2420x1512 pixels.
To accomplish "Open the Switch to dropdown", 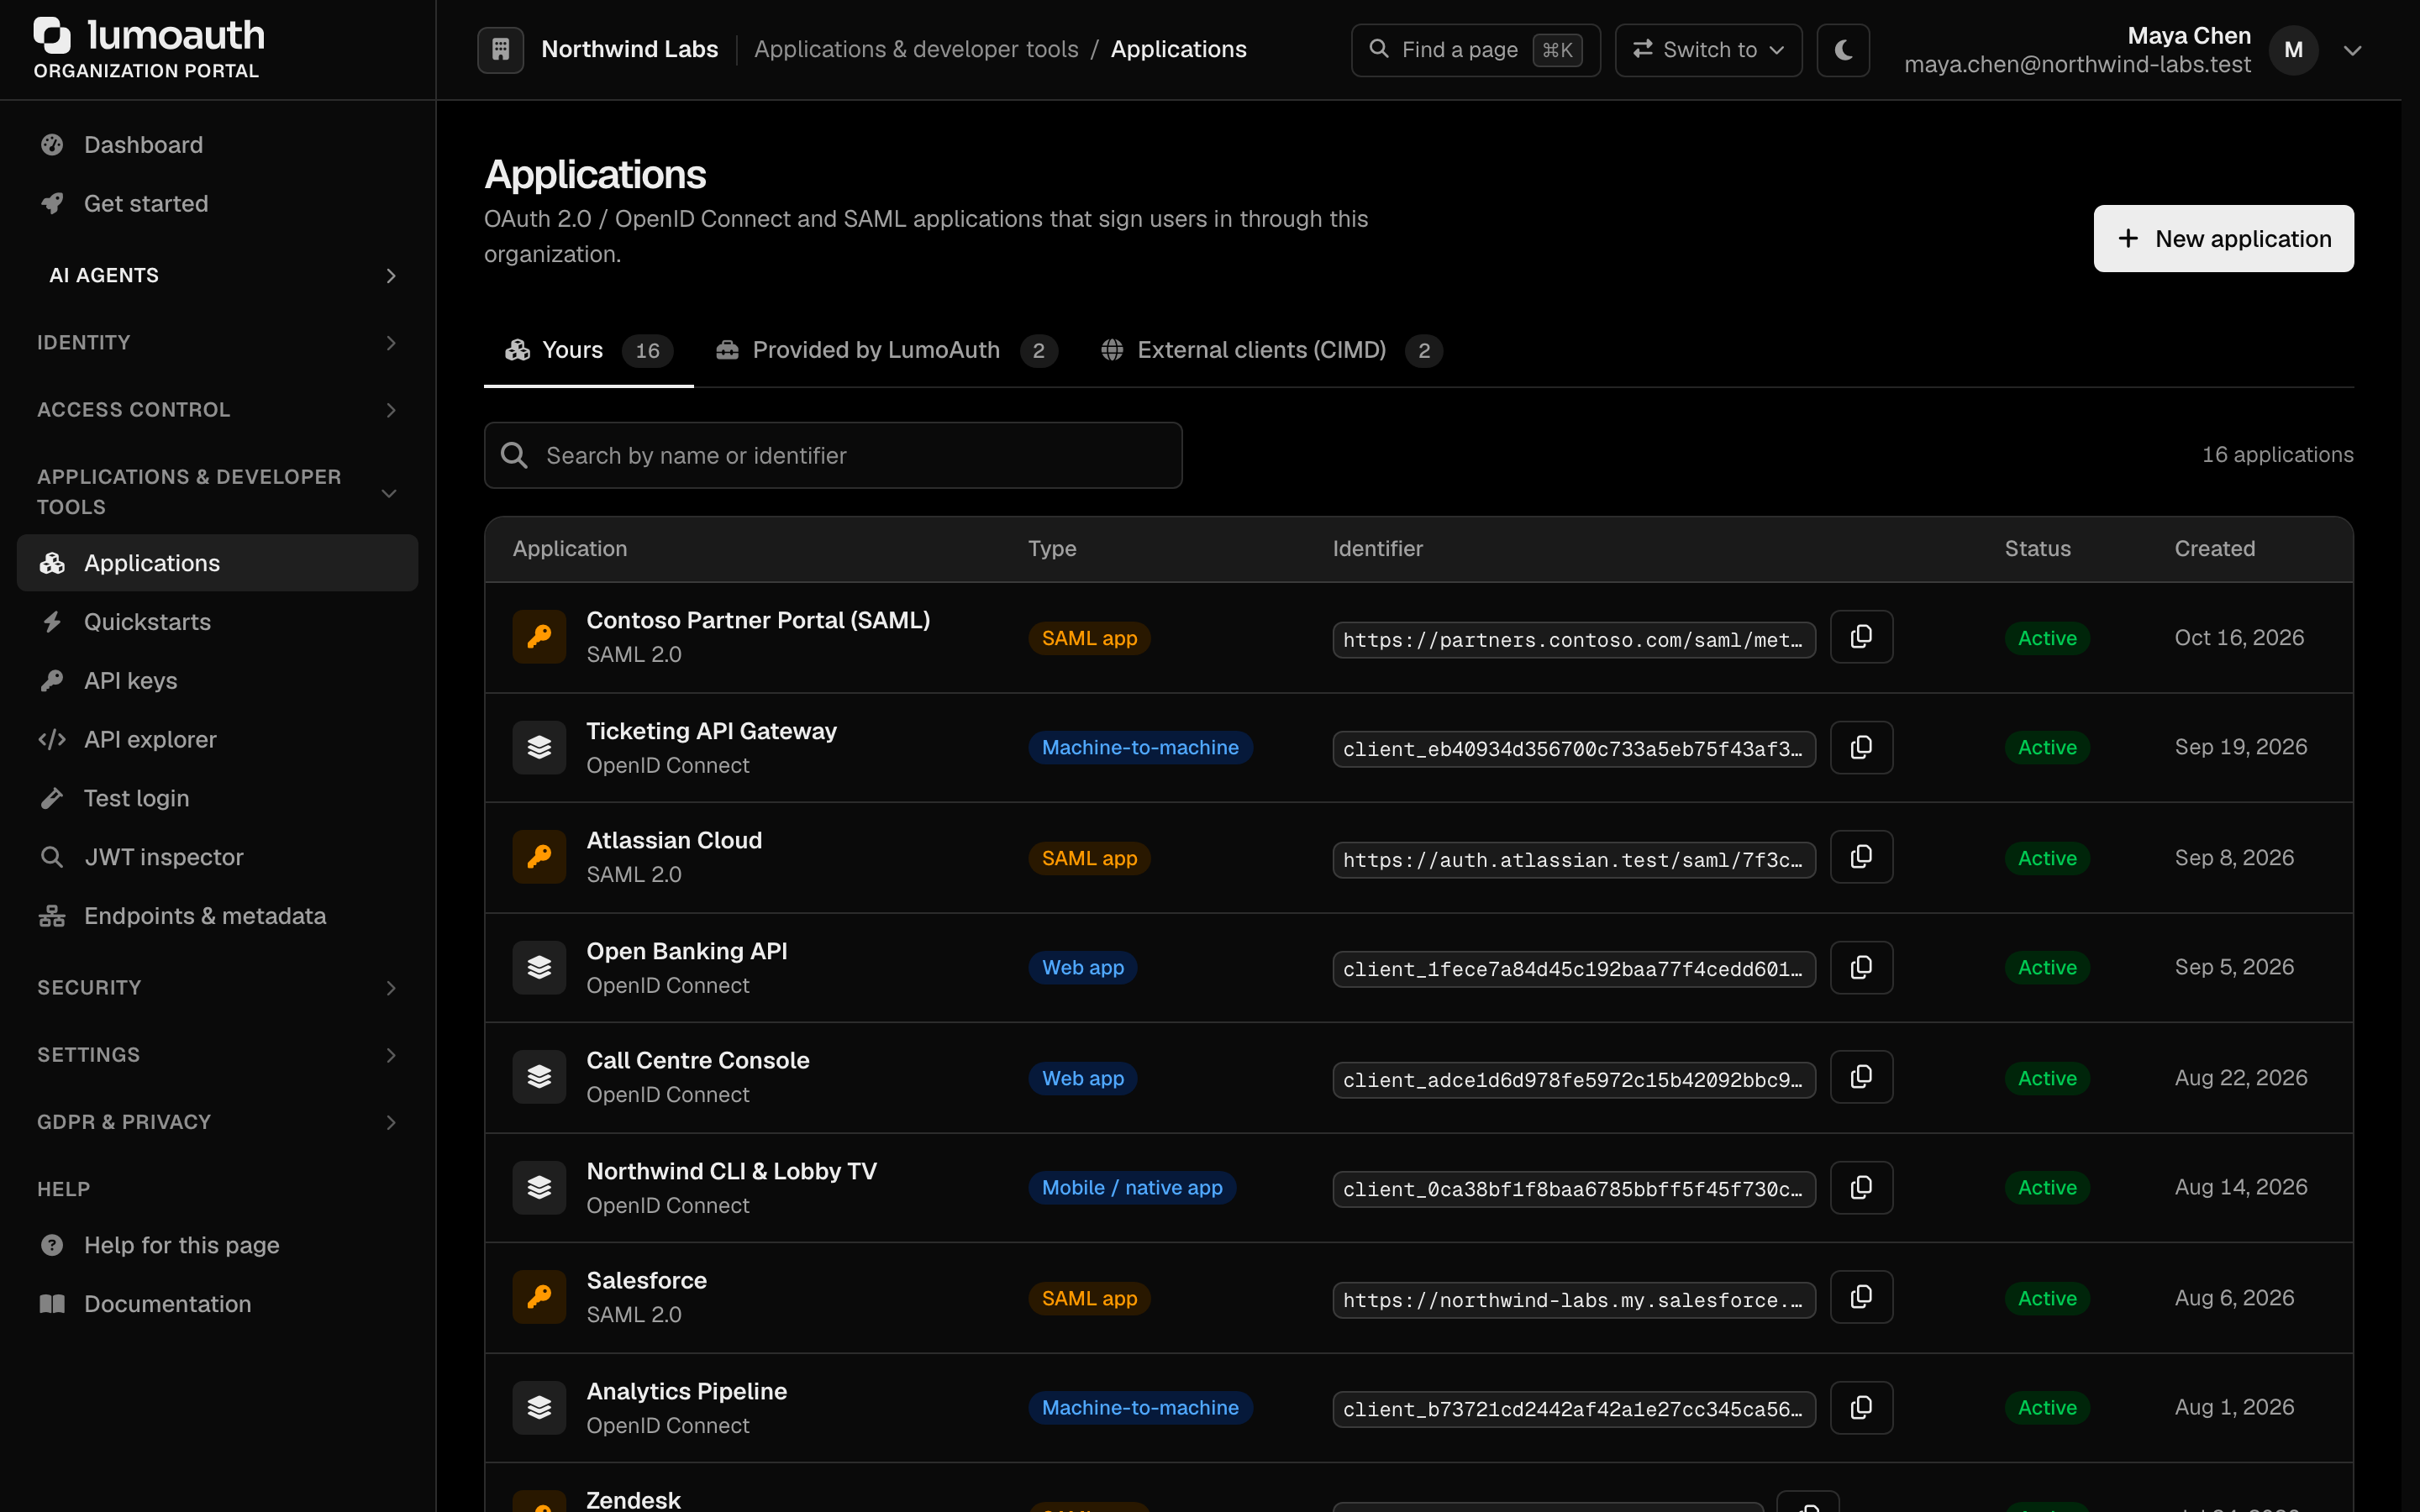I will [1708, 50].
